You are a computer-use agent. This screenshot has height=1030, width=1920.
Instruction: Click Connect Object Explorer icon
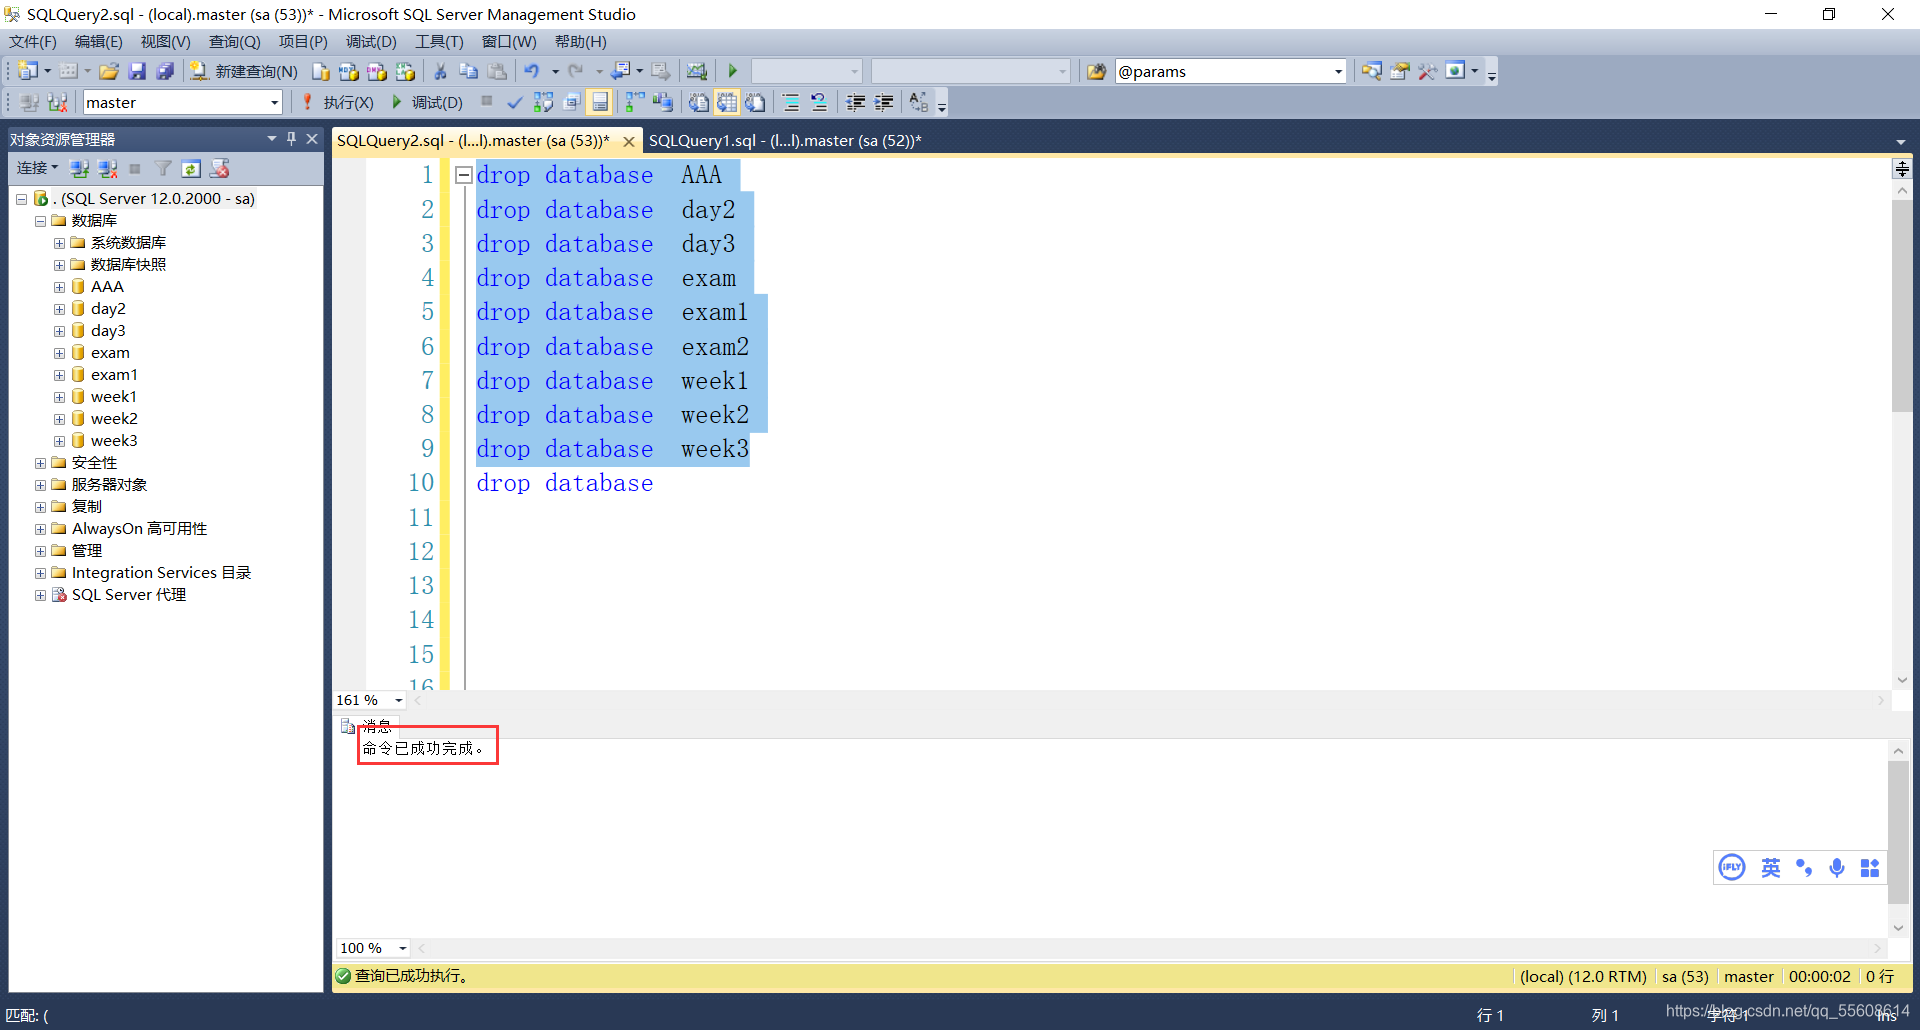click(79, 168)
